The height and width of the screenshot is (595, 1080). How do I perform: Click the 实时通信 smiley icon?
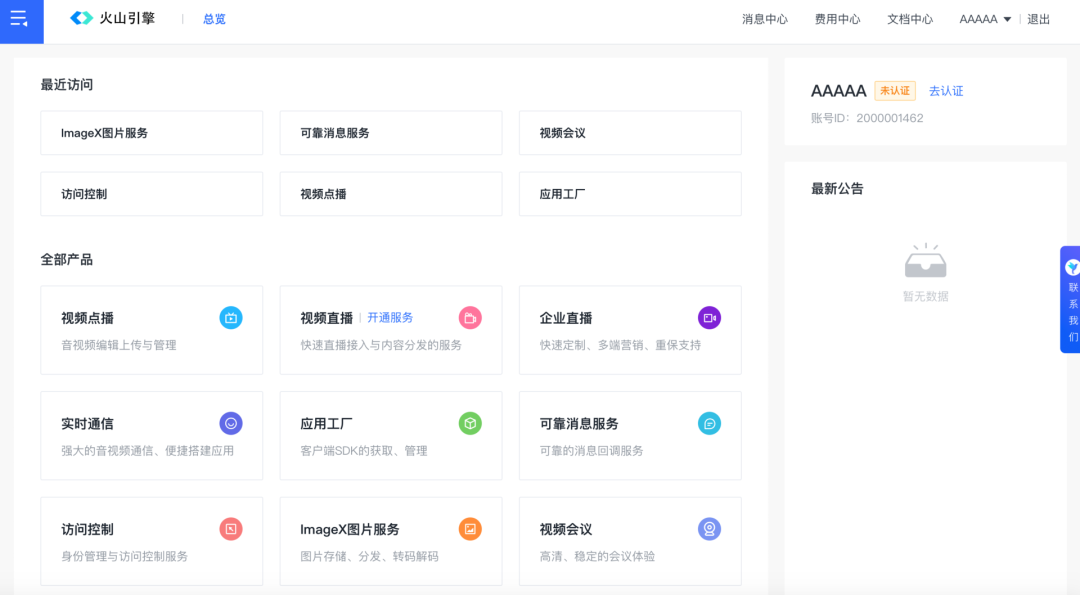[x=231, y=423]
